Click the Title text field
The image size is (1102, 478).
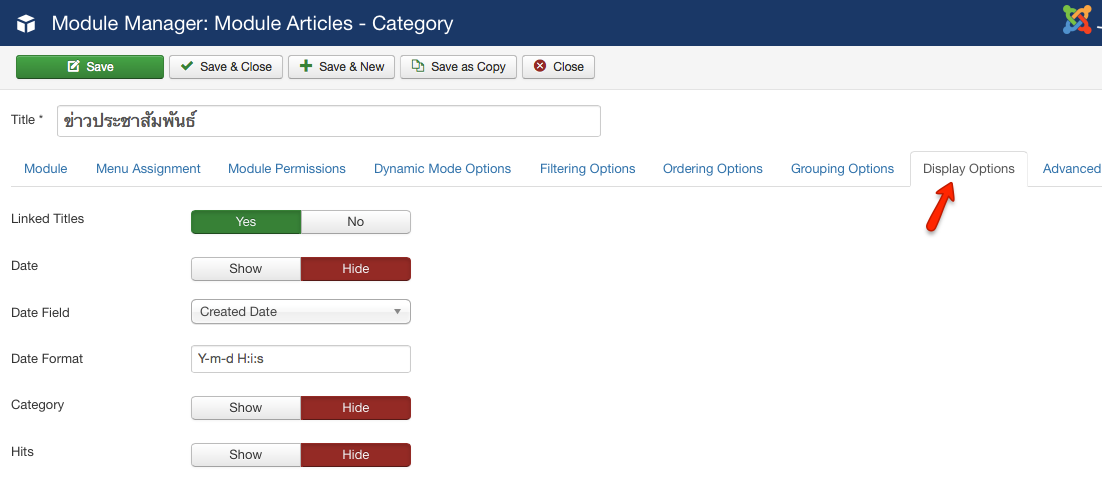coord(329,121)
